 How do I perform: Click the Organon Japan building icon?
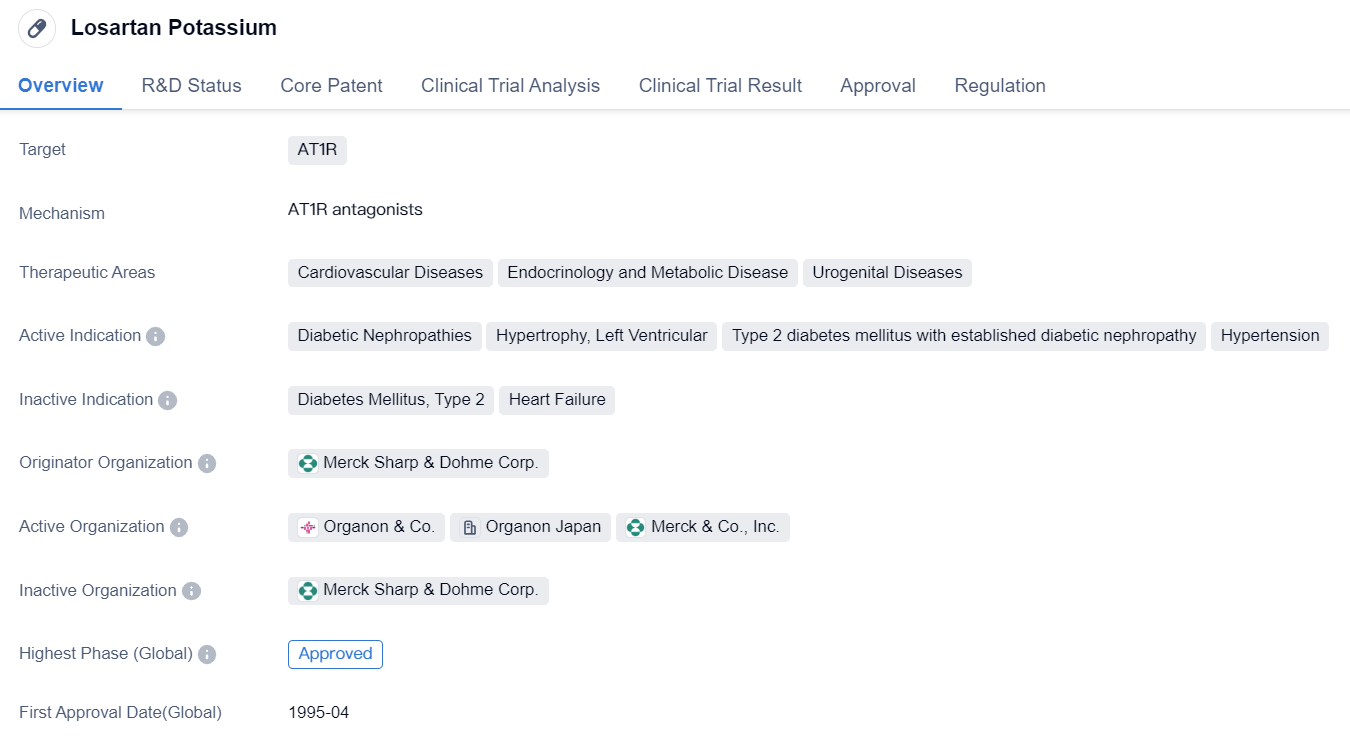coord(470,527)
